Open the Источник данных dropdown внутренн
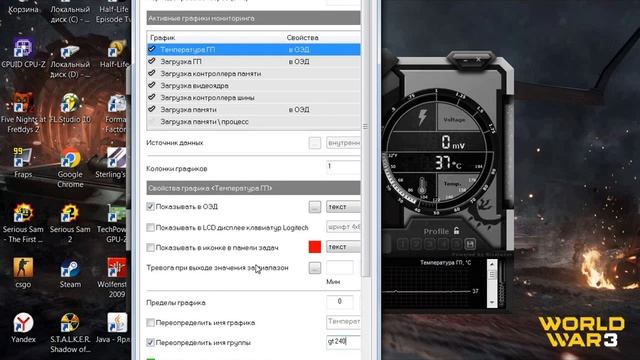This screenshot has height=360, width=640. 343,143
